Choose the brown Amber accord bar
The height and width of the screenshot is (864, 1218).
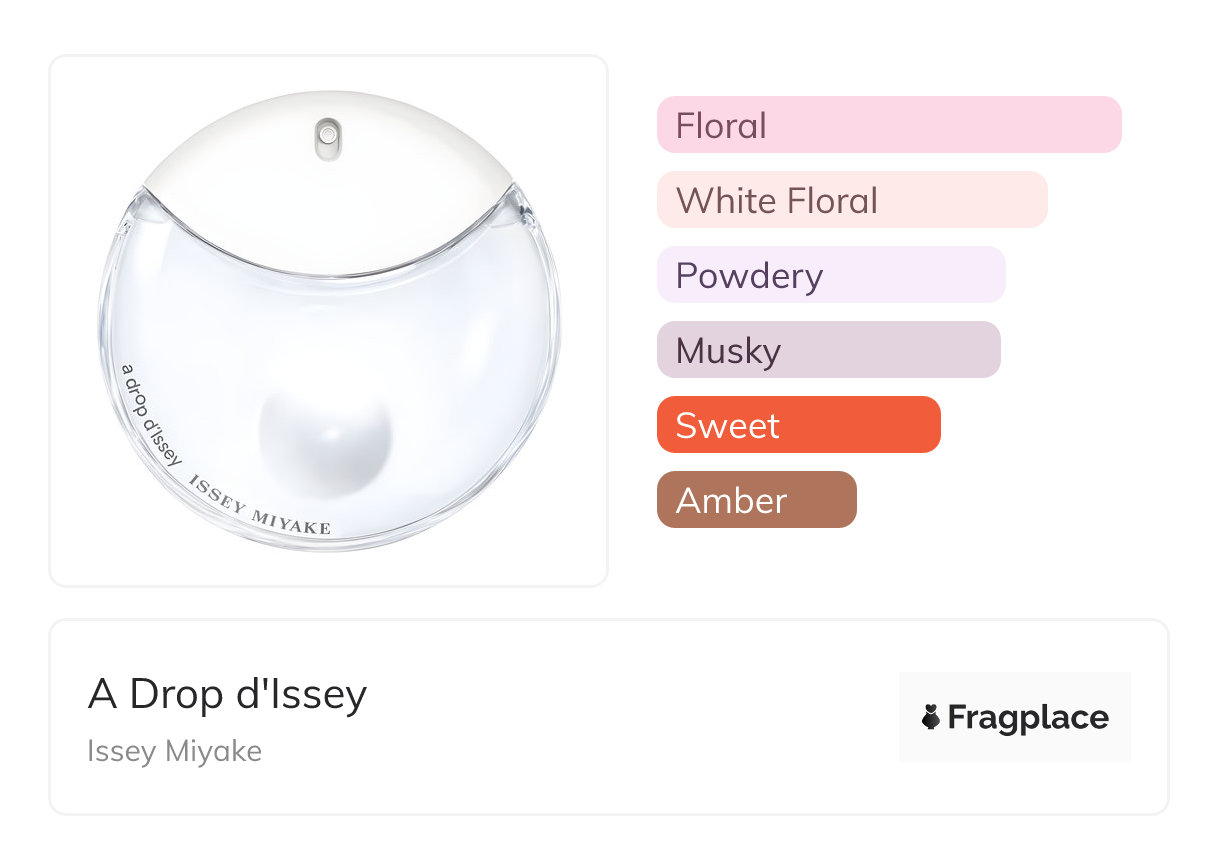[756, 500]
